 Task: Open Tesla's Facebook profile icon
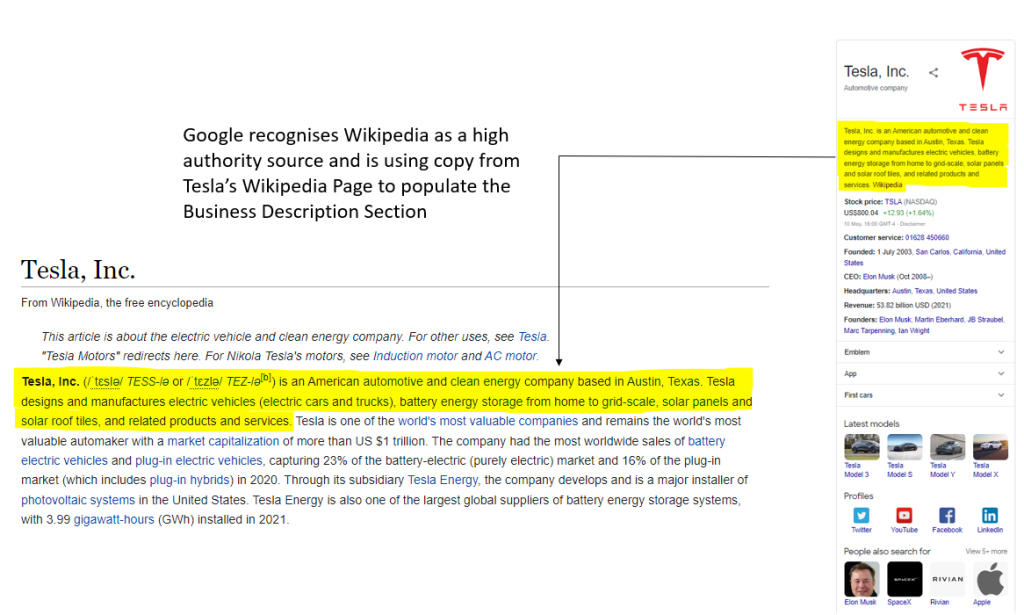pyautogui.click(x=947, y=515)
